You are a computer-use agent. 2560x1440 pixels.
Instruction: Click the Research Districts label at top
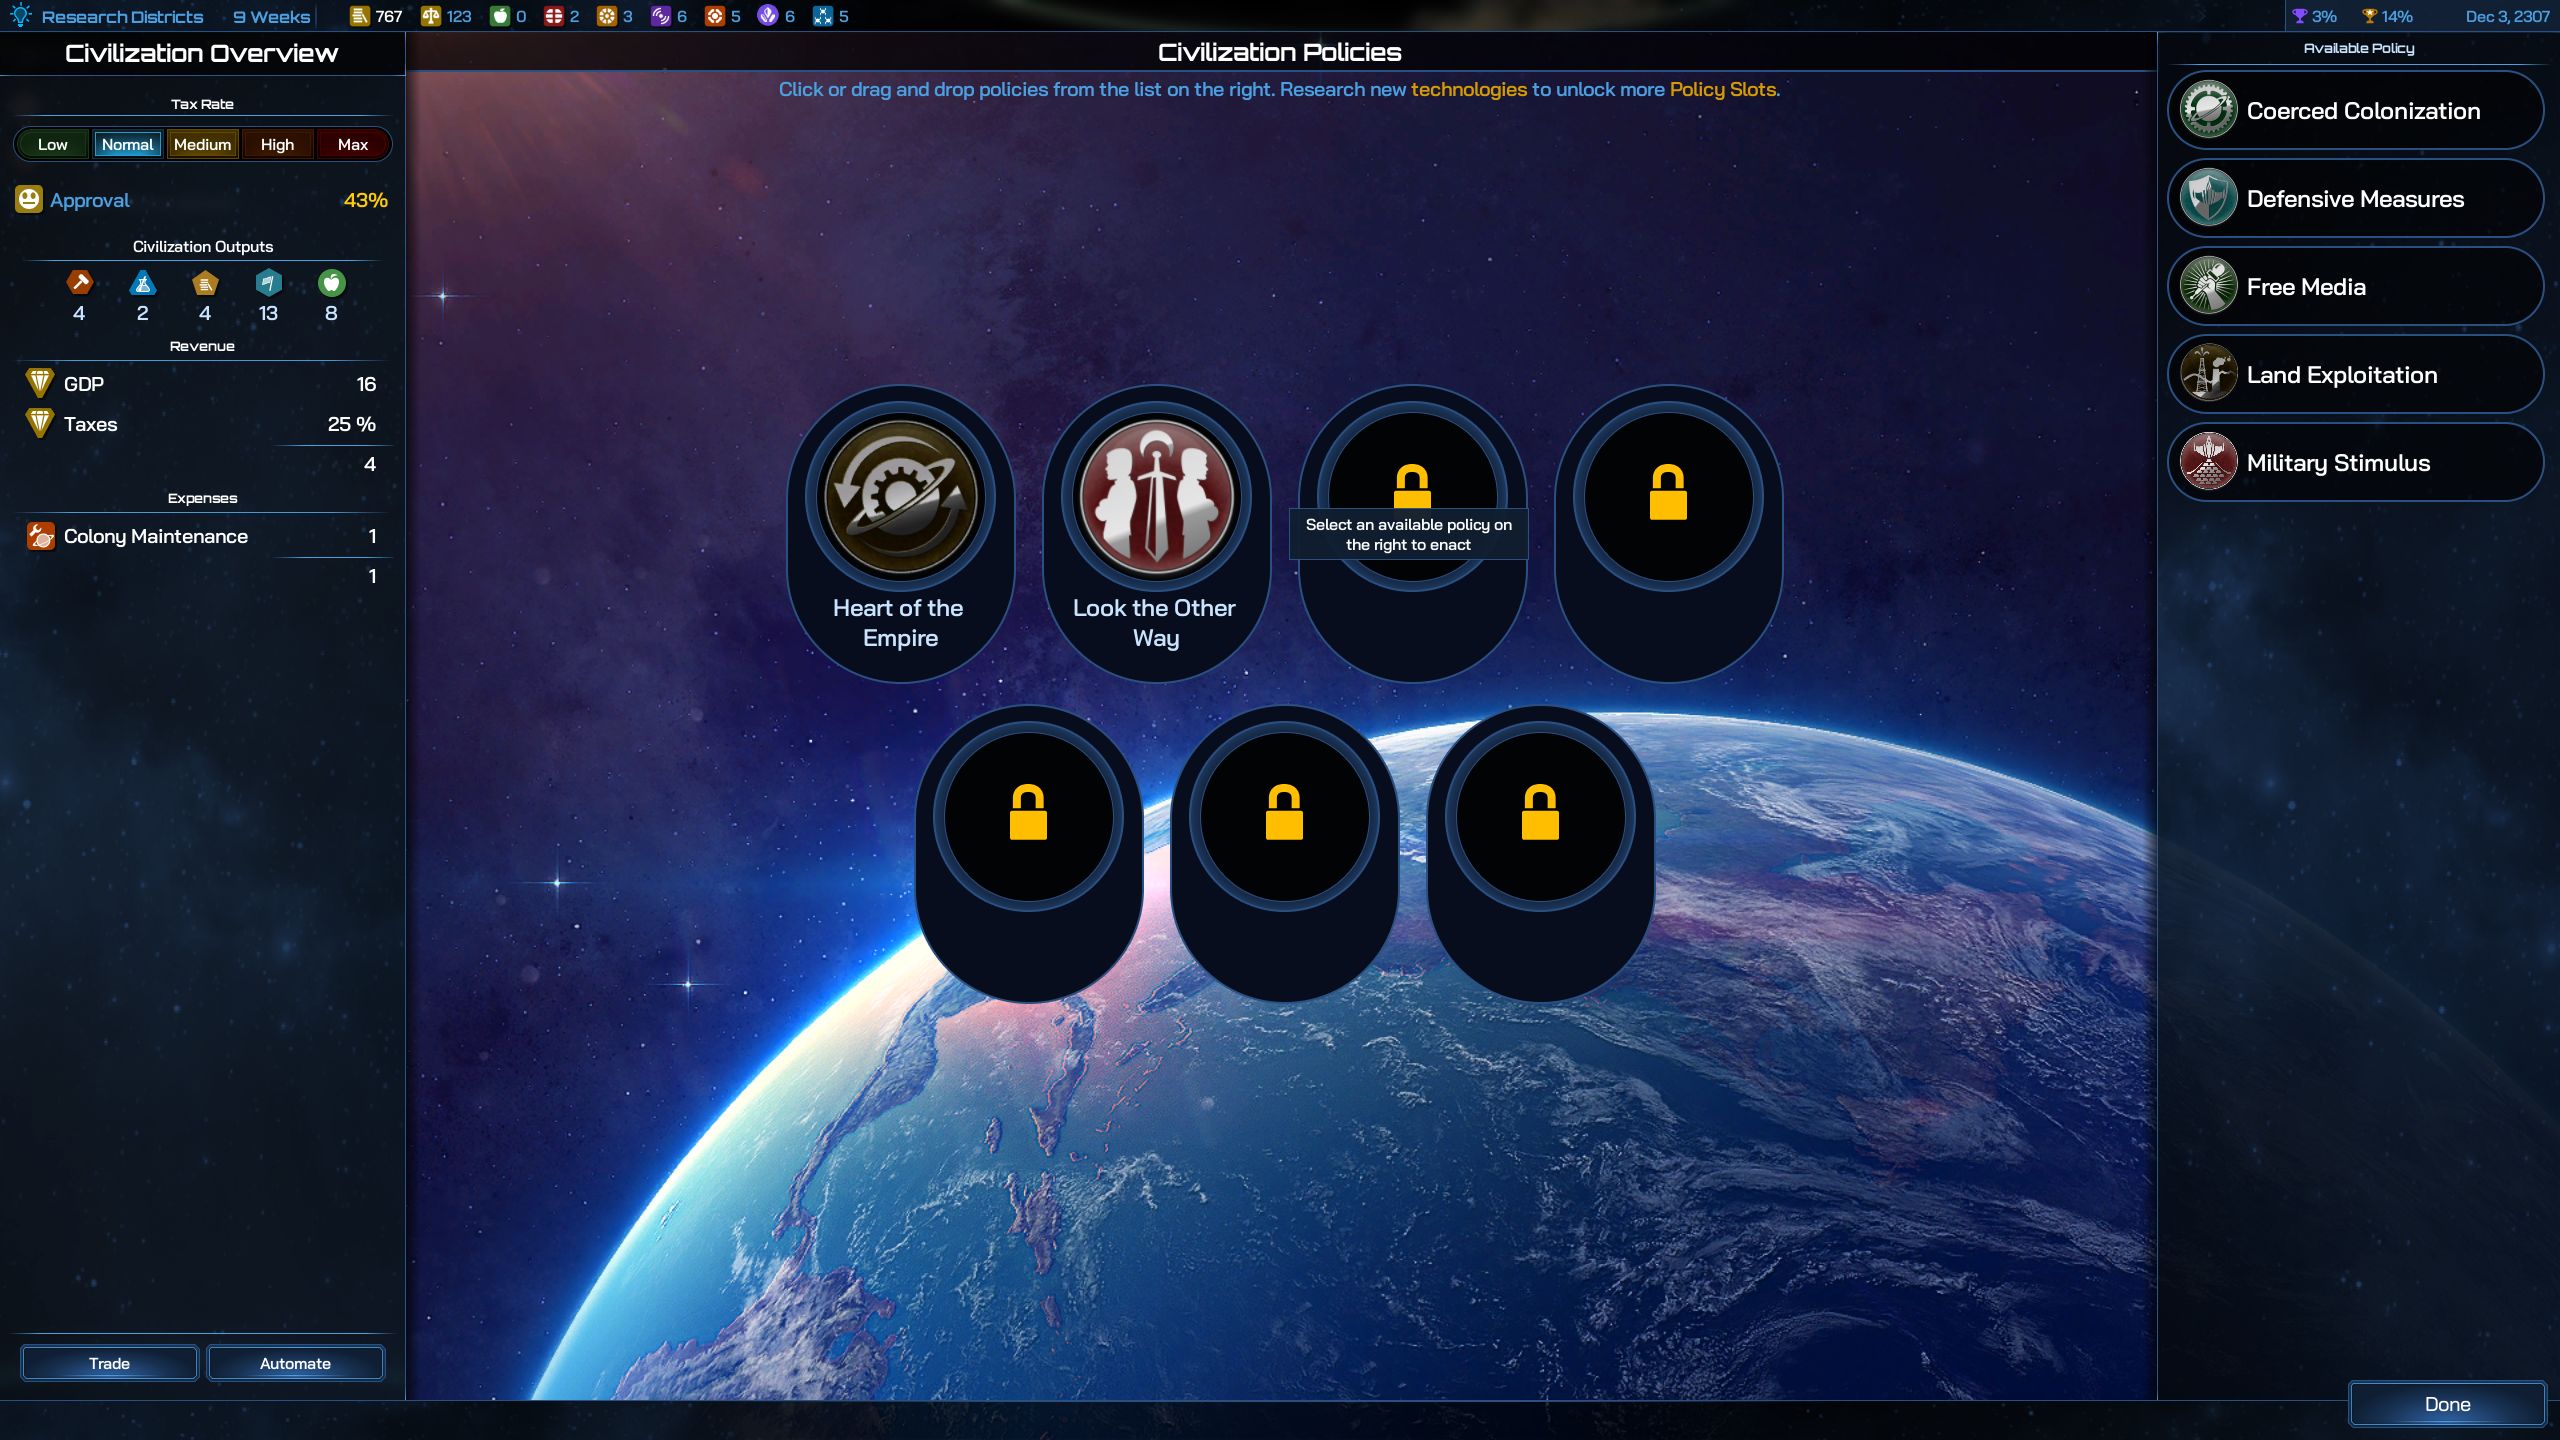point(122,17)
